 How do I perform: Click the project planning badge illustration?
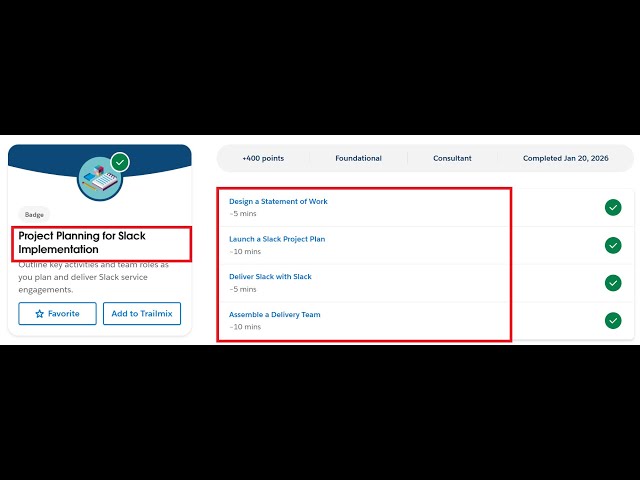(100, 179)
